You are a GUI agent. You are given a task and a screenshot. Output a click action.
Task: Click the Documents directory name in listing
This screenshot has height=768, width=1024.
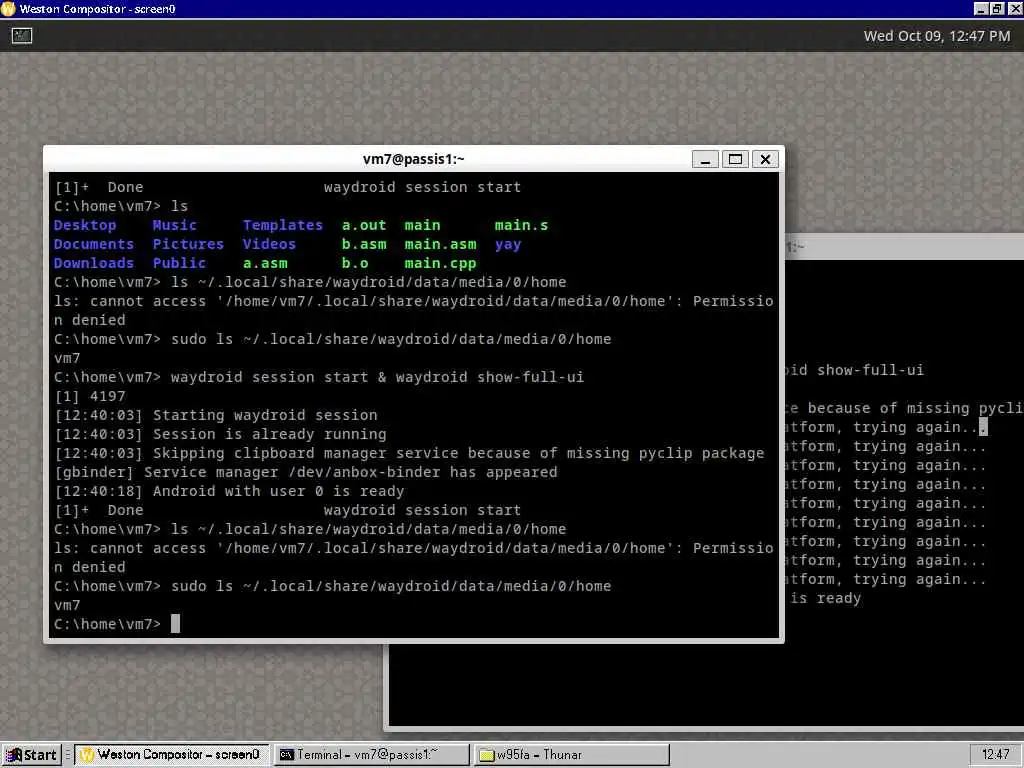point(93,244)
